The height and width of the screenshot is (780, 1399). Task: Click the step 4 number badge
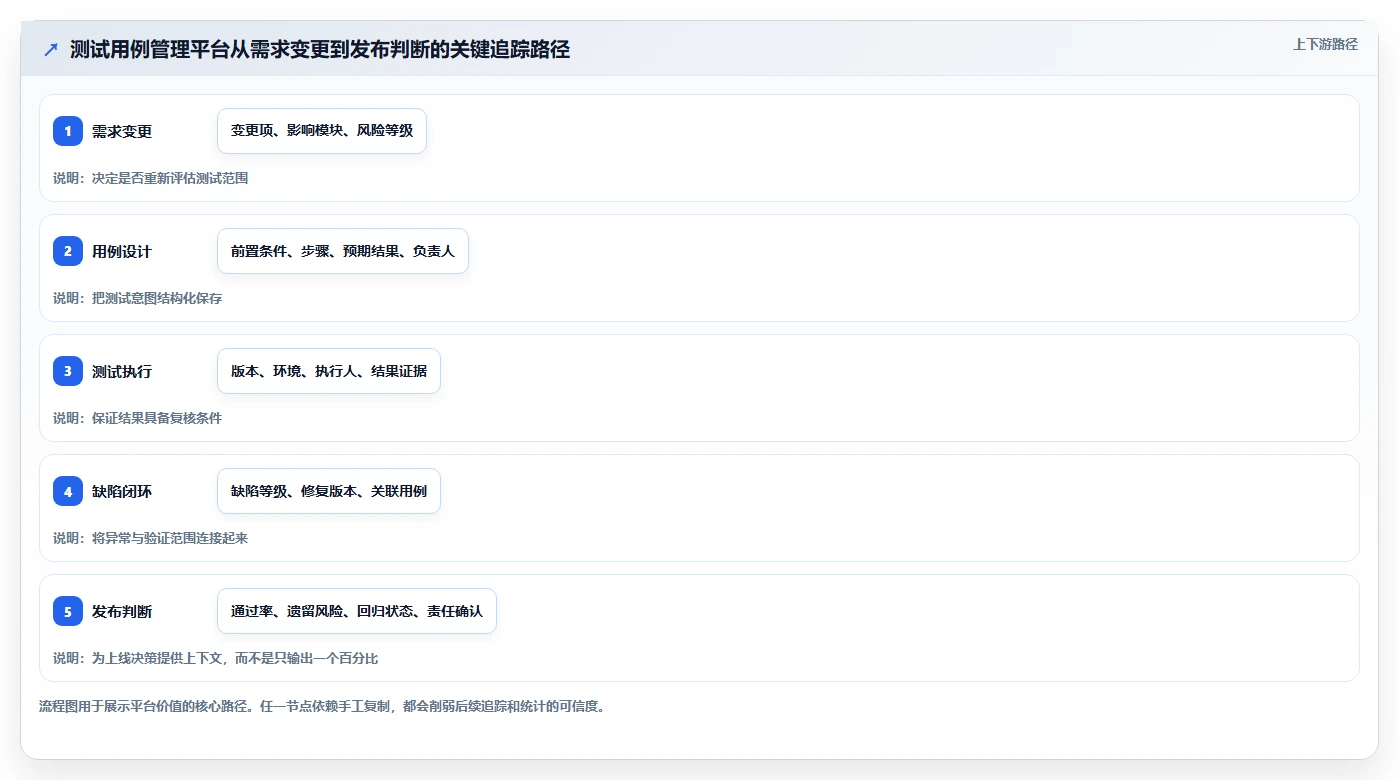[68, 491]
